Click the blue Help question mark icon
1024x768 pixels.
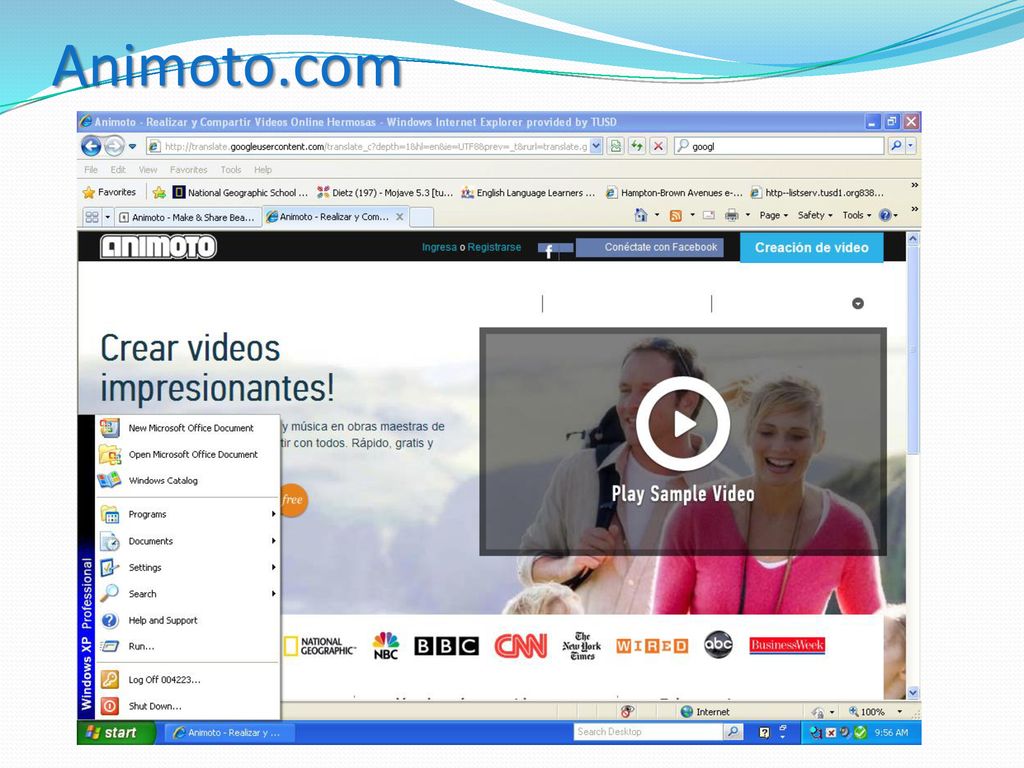pos(886,215)
